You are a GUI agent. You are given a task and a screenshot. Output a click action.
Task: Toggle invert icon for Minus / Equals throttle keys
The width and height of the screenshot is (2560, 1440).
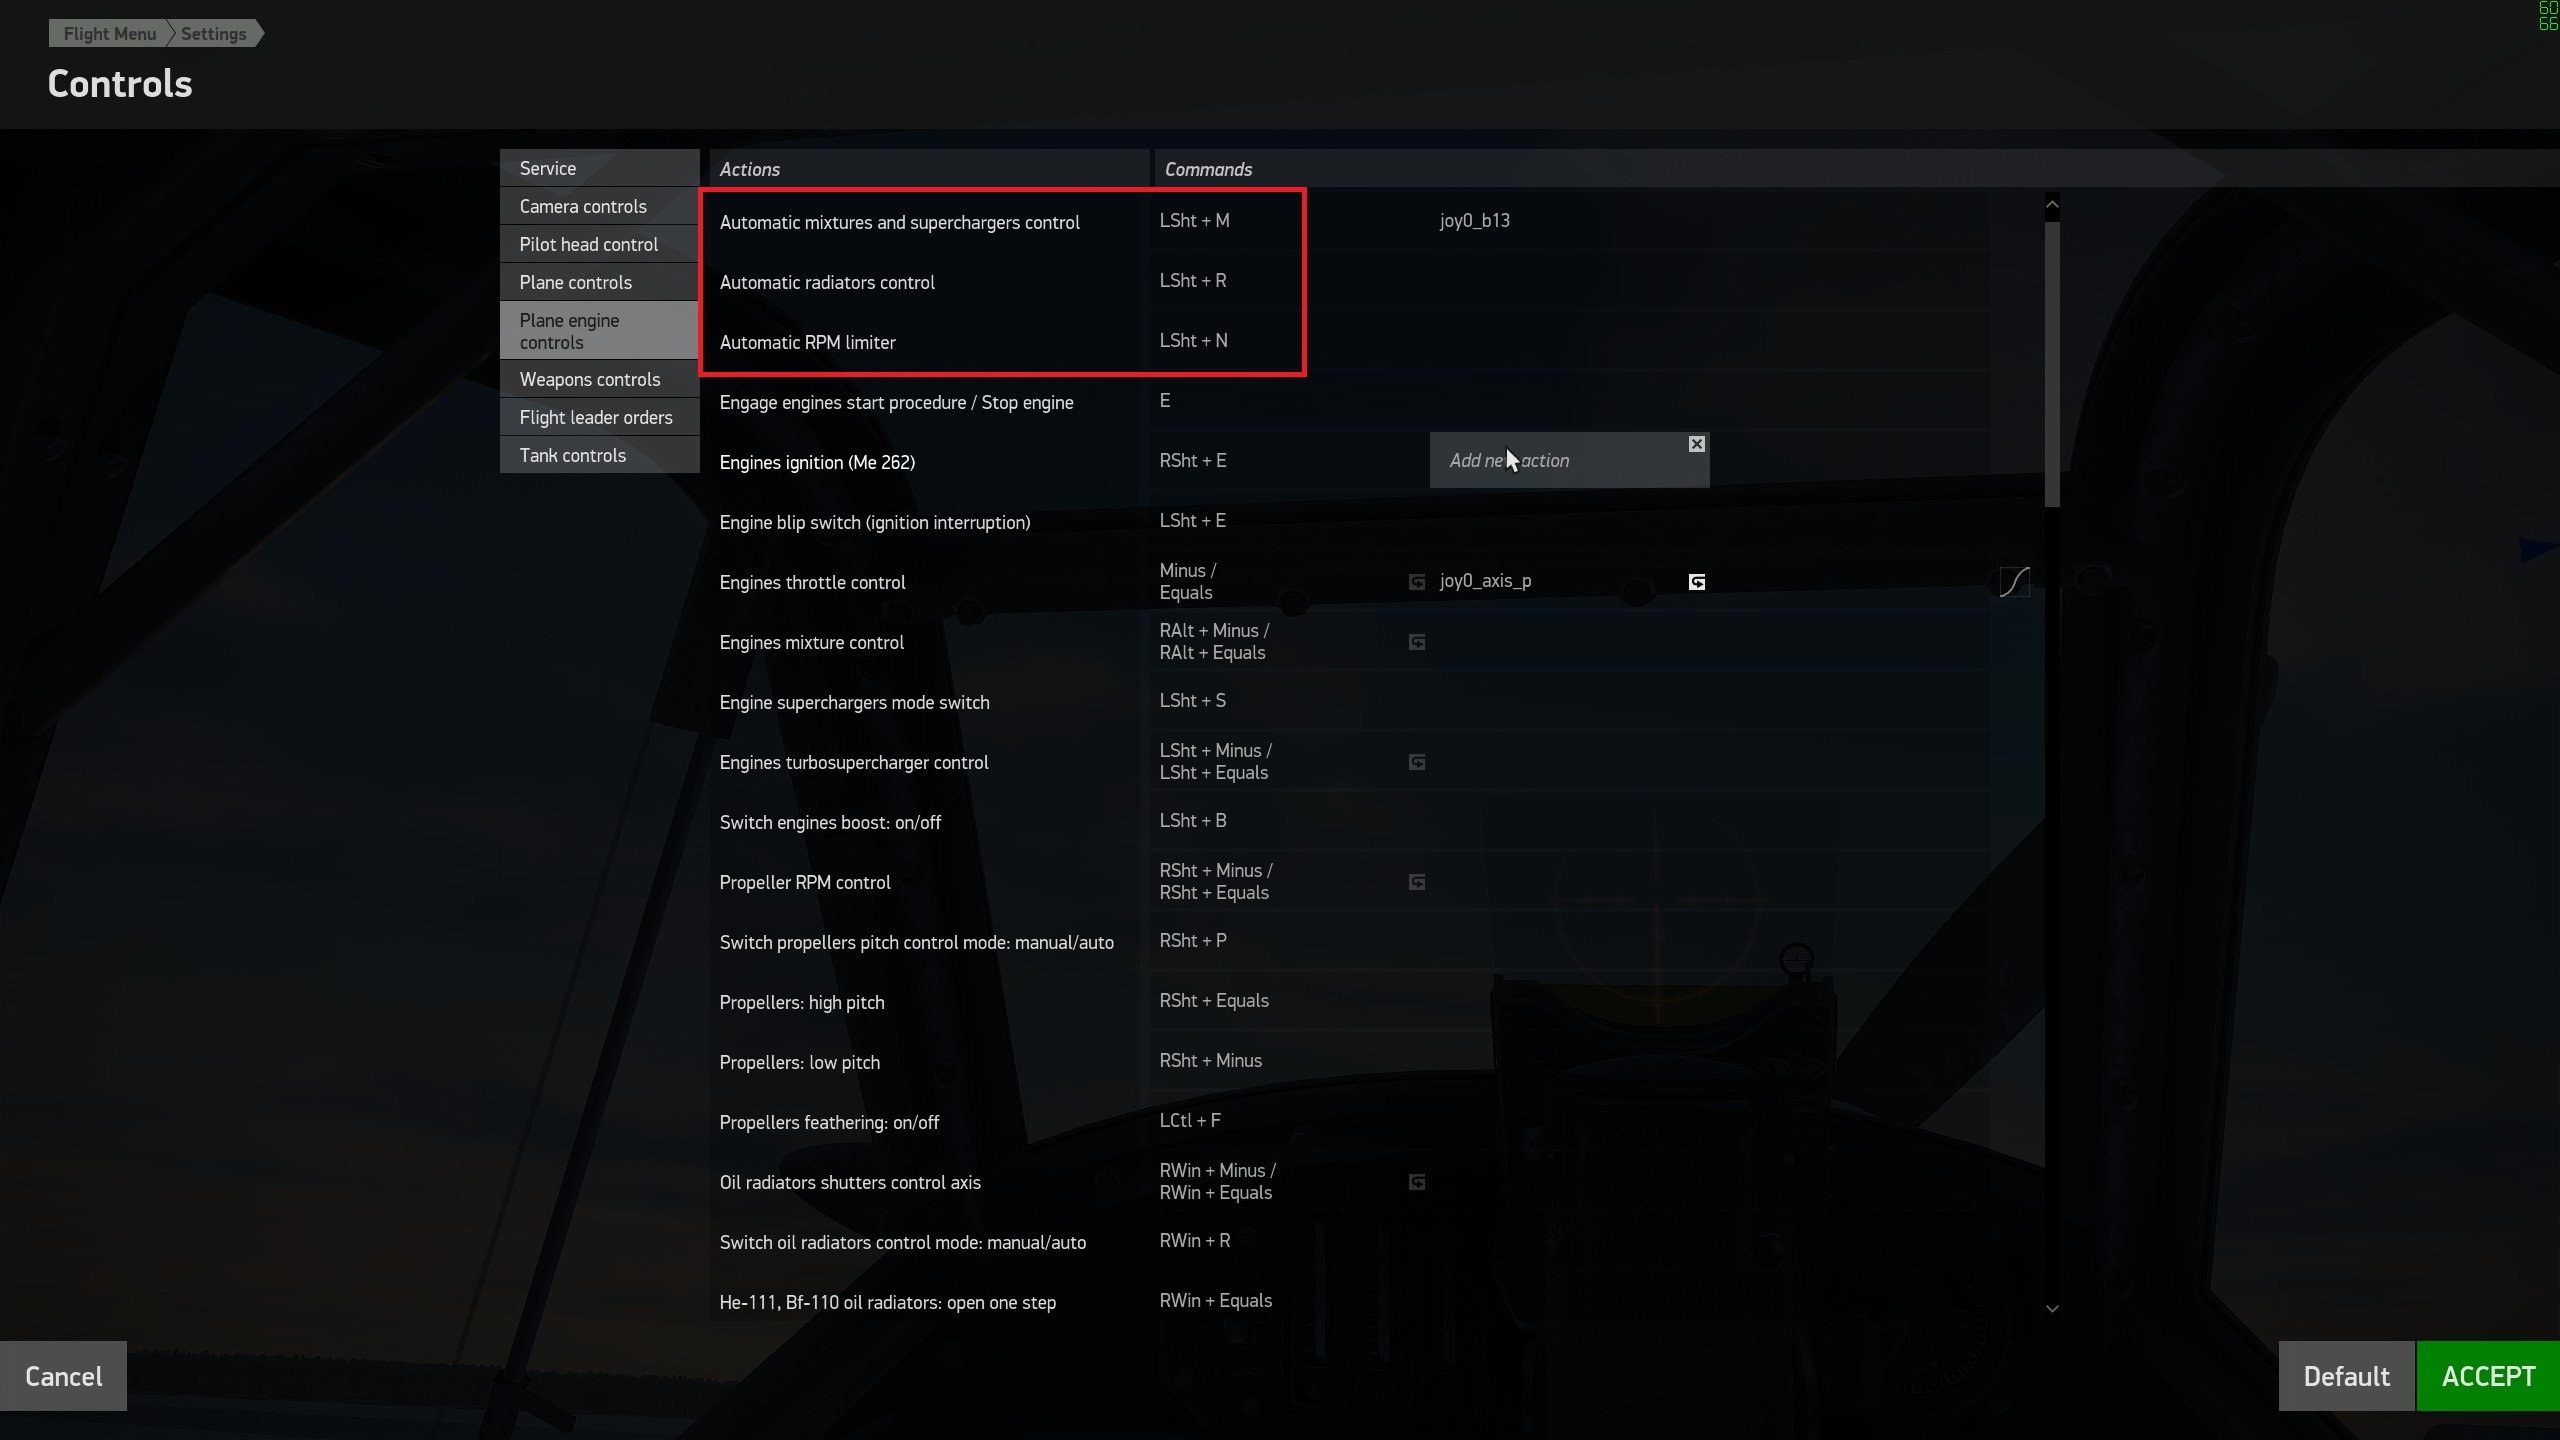(1417, 582)
